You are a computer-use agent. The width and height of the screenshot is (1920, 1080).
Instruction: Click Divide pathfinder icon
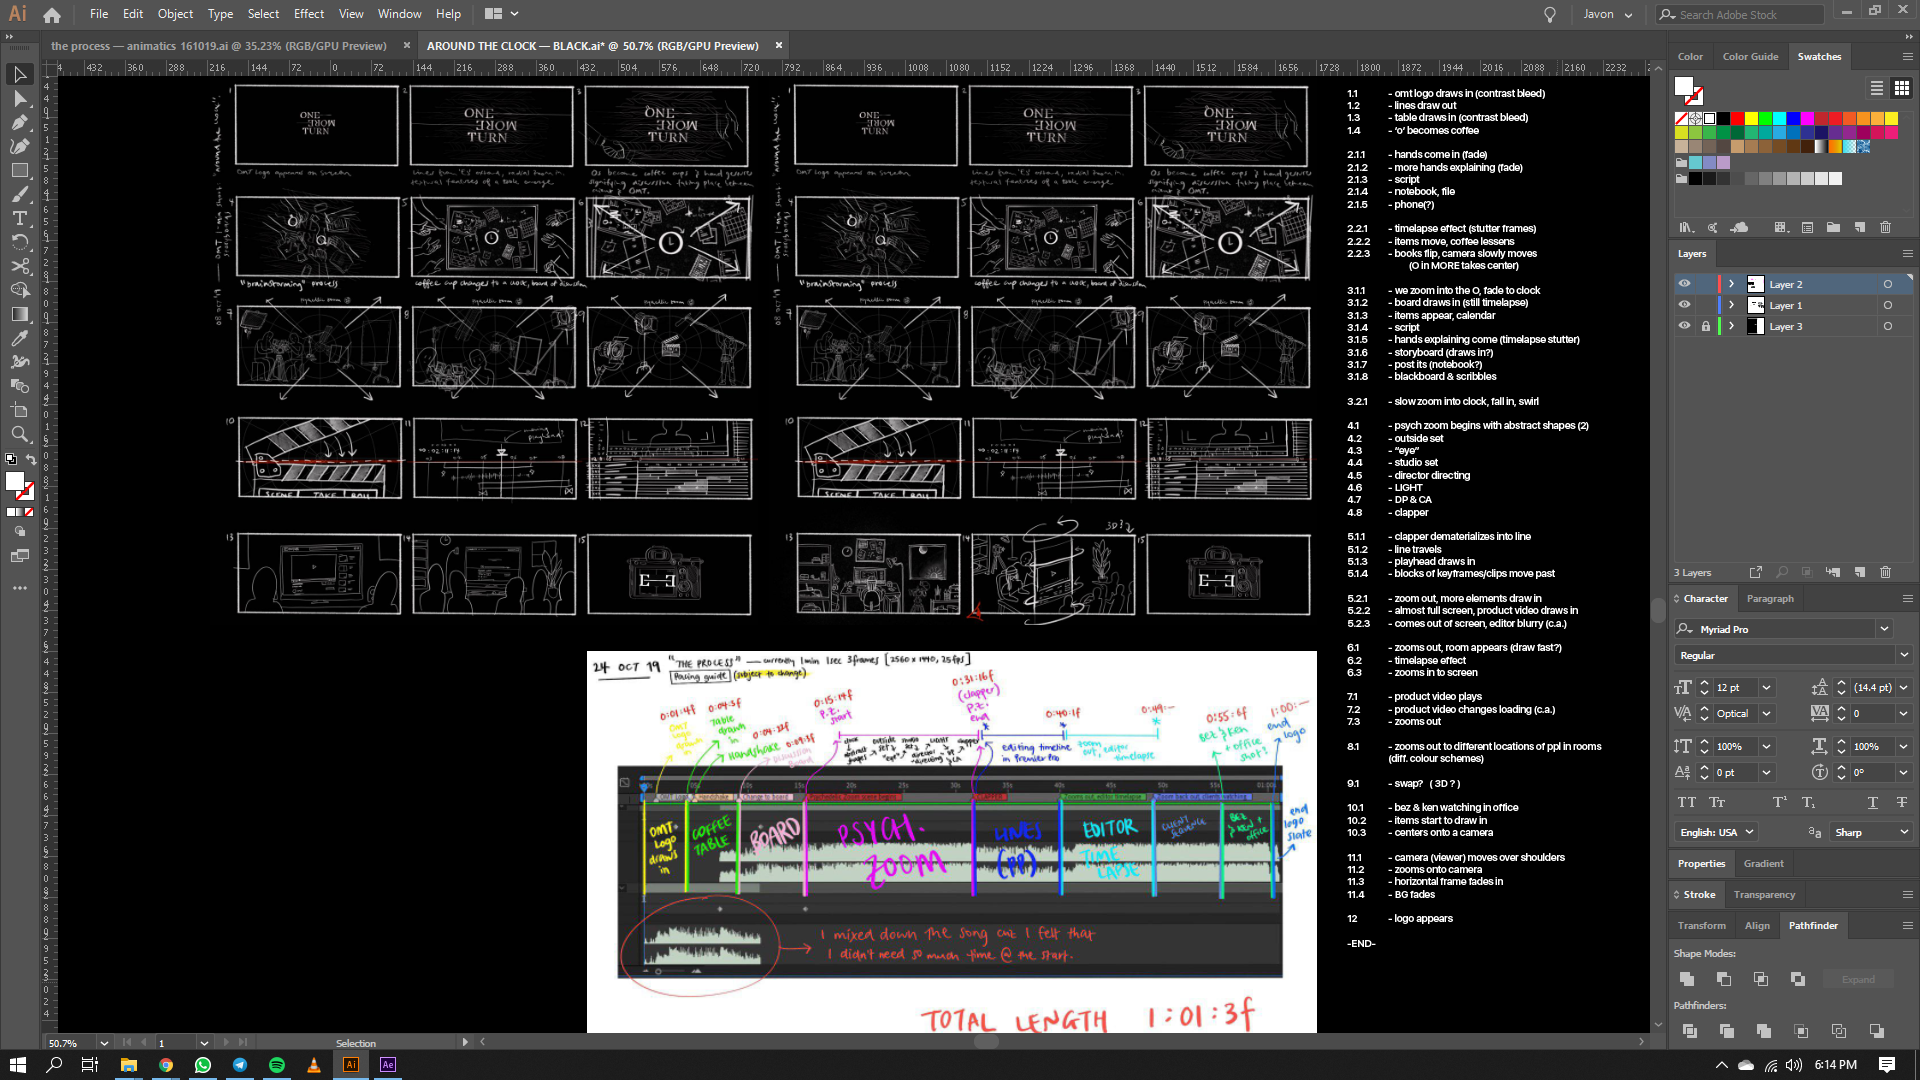1689,1031
